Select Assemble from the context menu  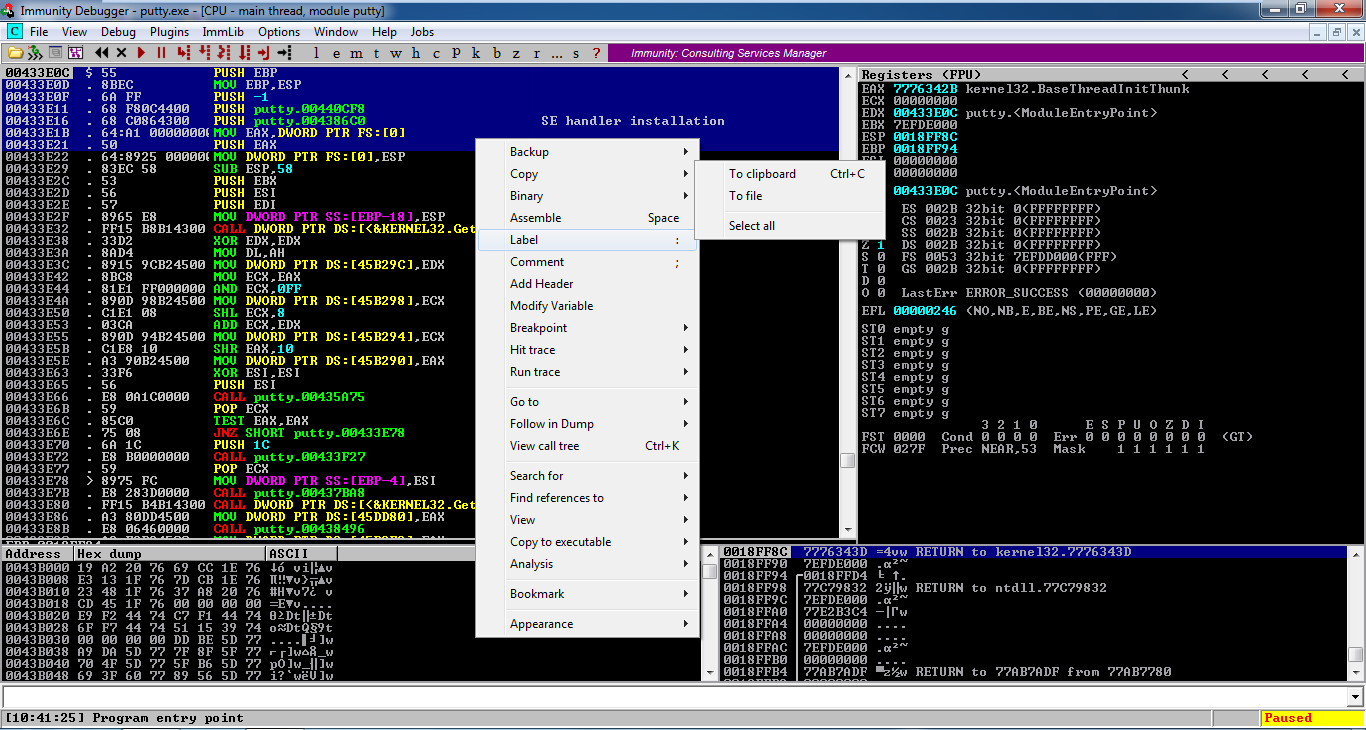point(587,218)
